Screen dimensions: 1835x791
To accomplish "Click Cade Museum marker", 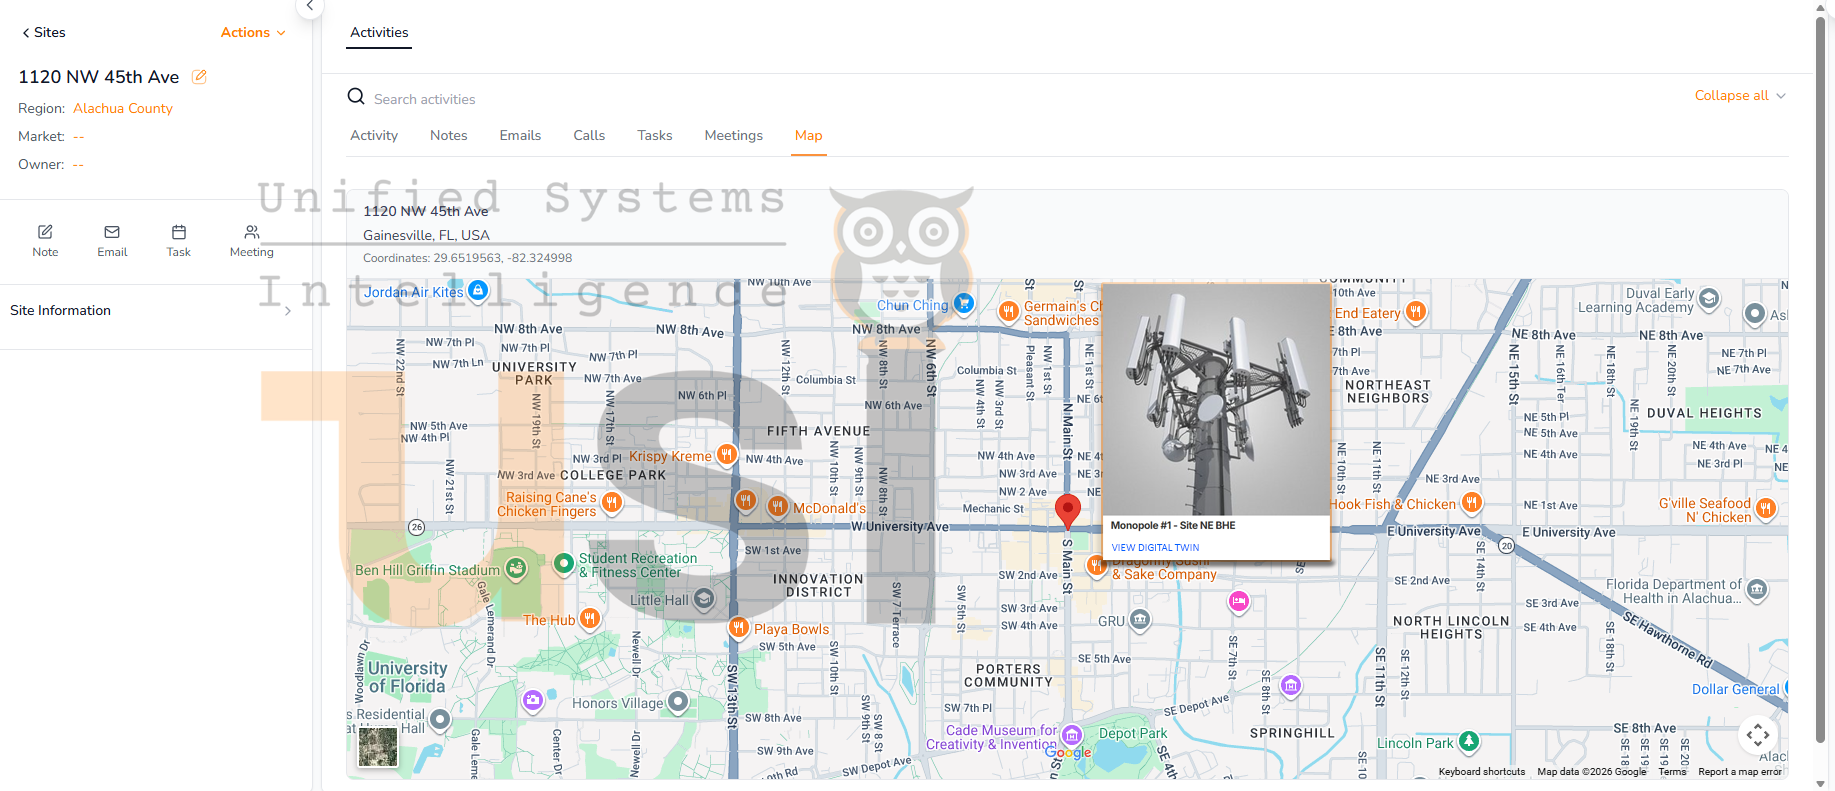I will point(1072,736).
